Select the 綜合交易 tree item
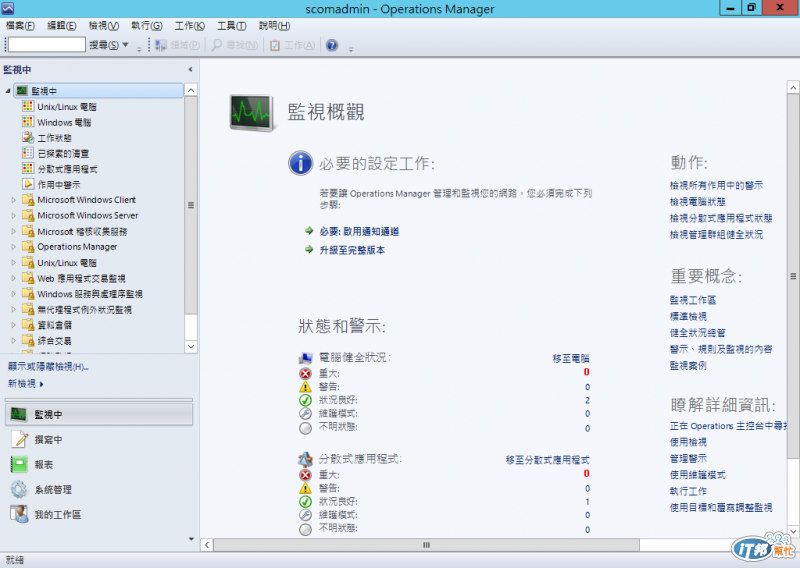The image size is (800, 568). point(54,340)
